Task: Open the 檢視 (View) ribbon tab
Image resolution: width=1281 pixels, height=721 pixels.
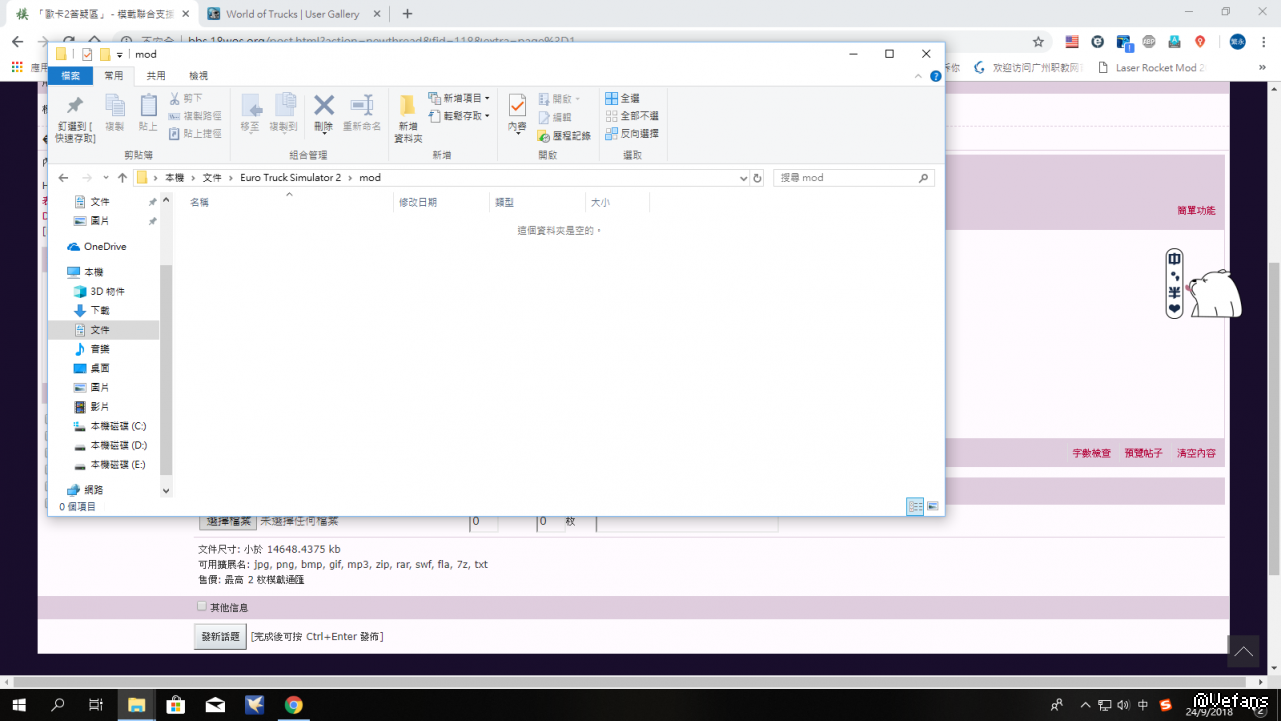Action: (198, 76)
